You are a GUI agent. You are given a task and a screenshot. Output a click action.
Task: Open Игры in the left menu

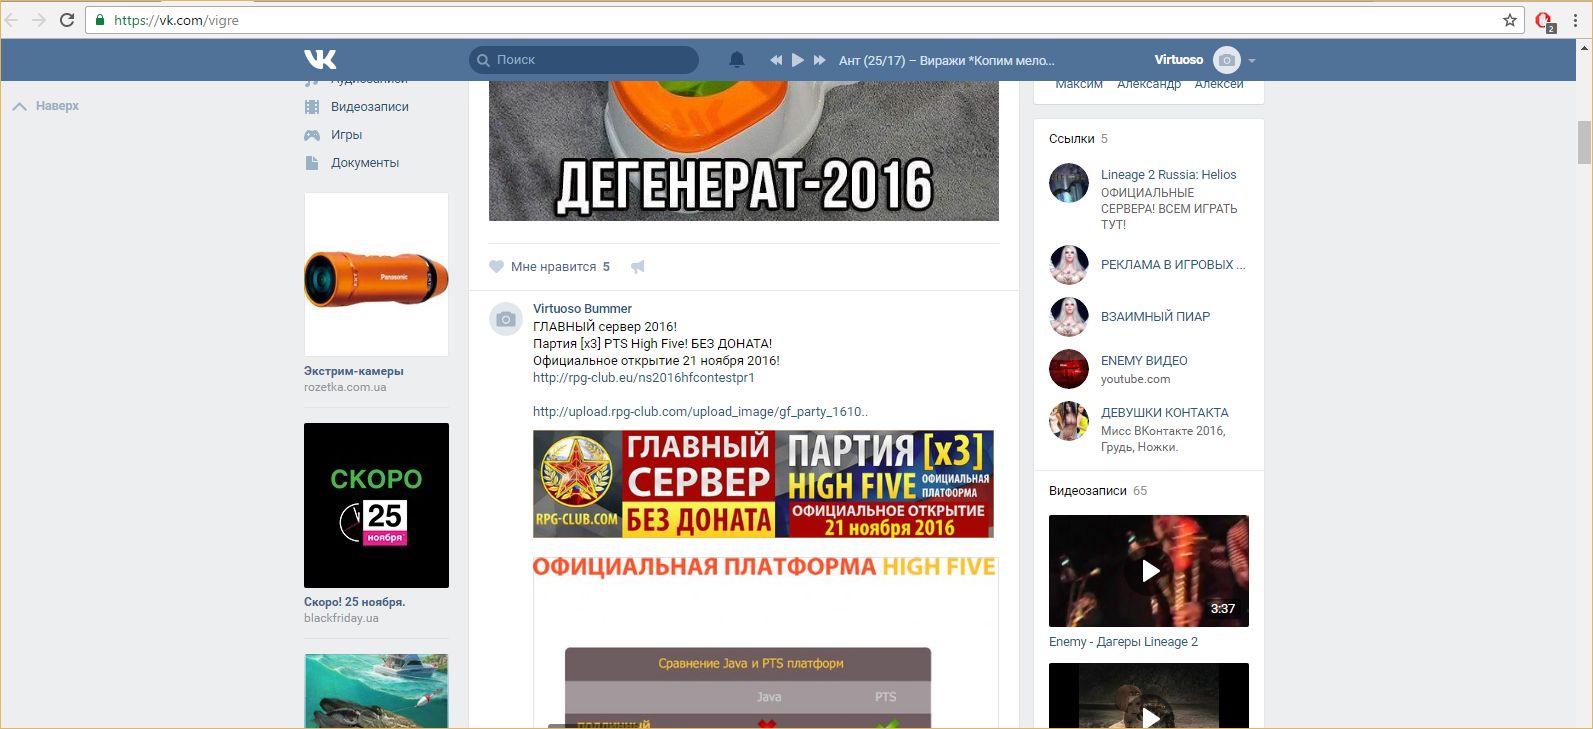click(346, 135)
